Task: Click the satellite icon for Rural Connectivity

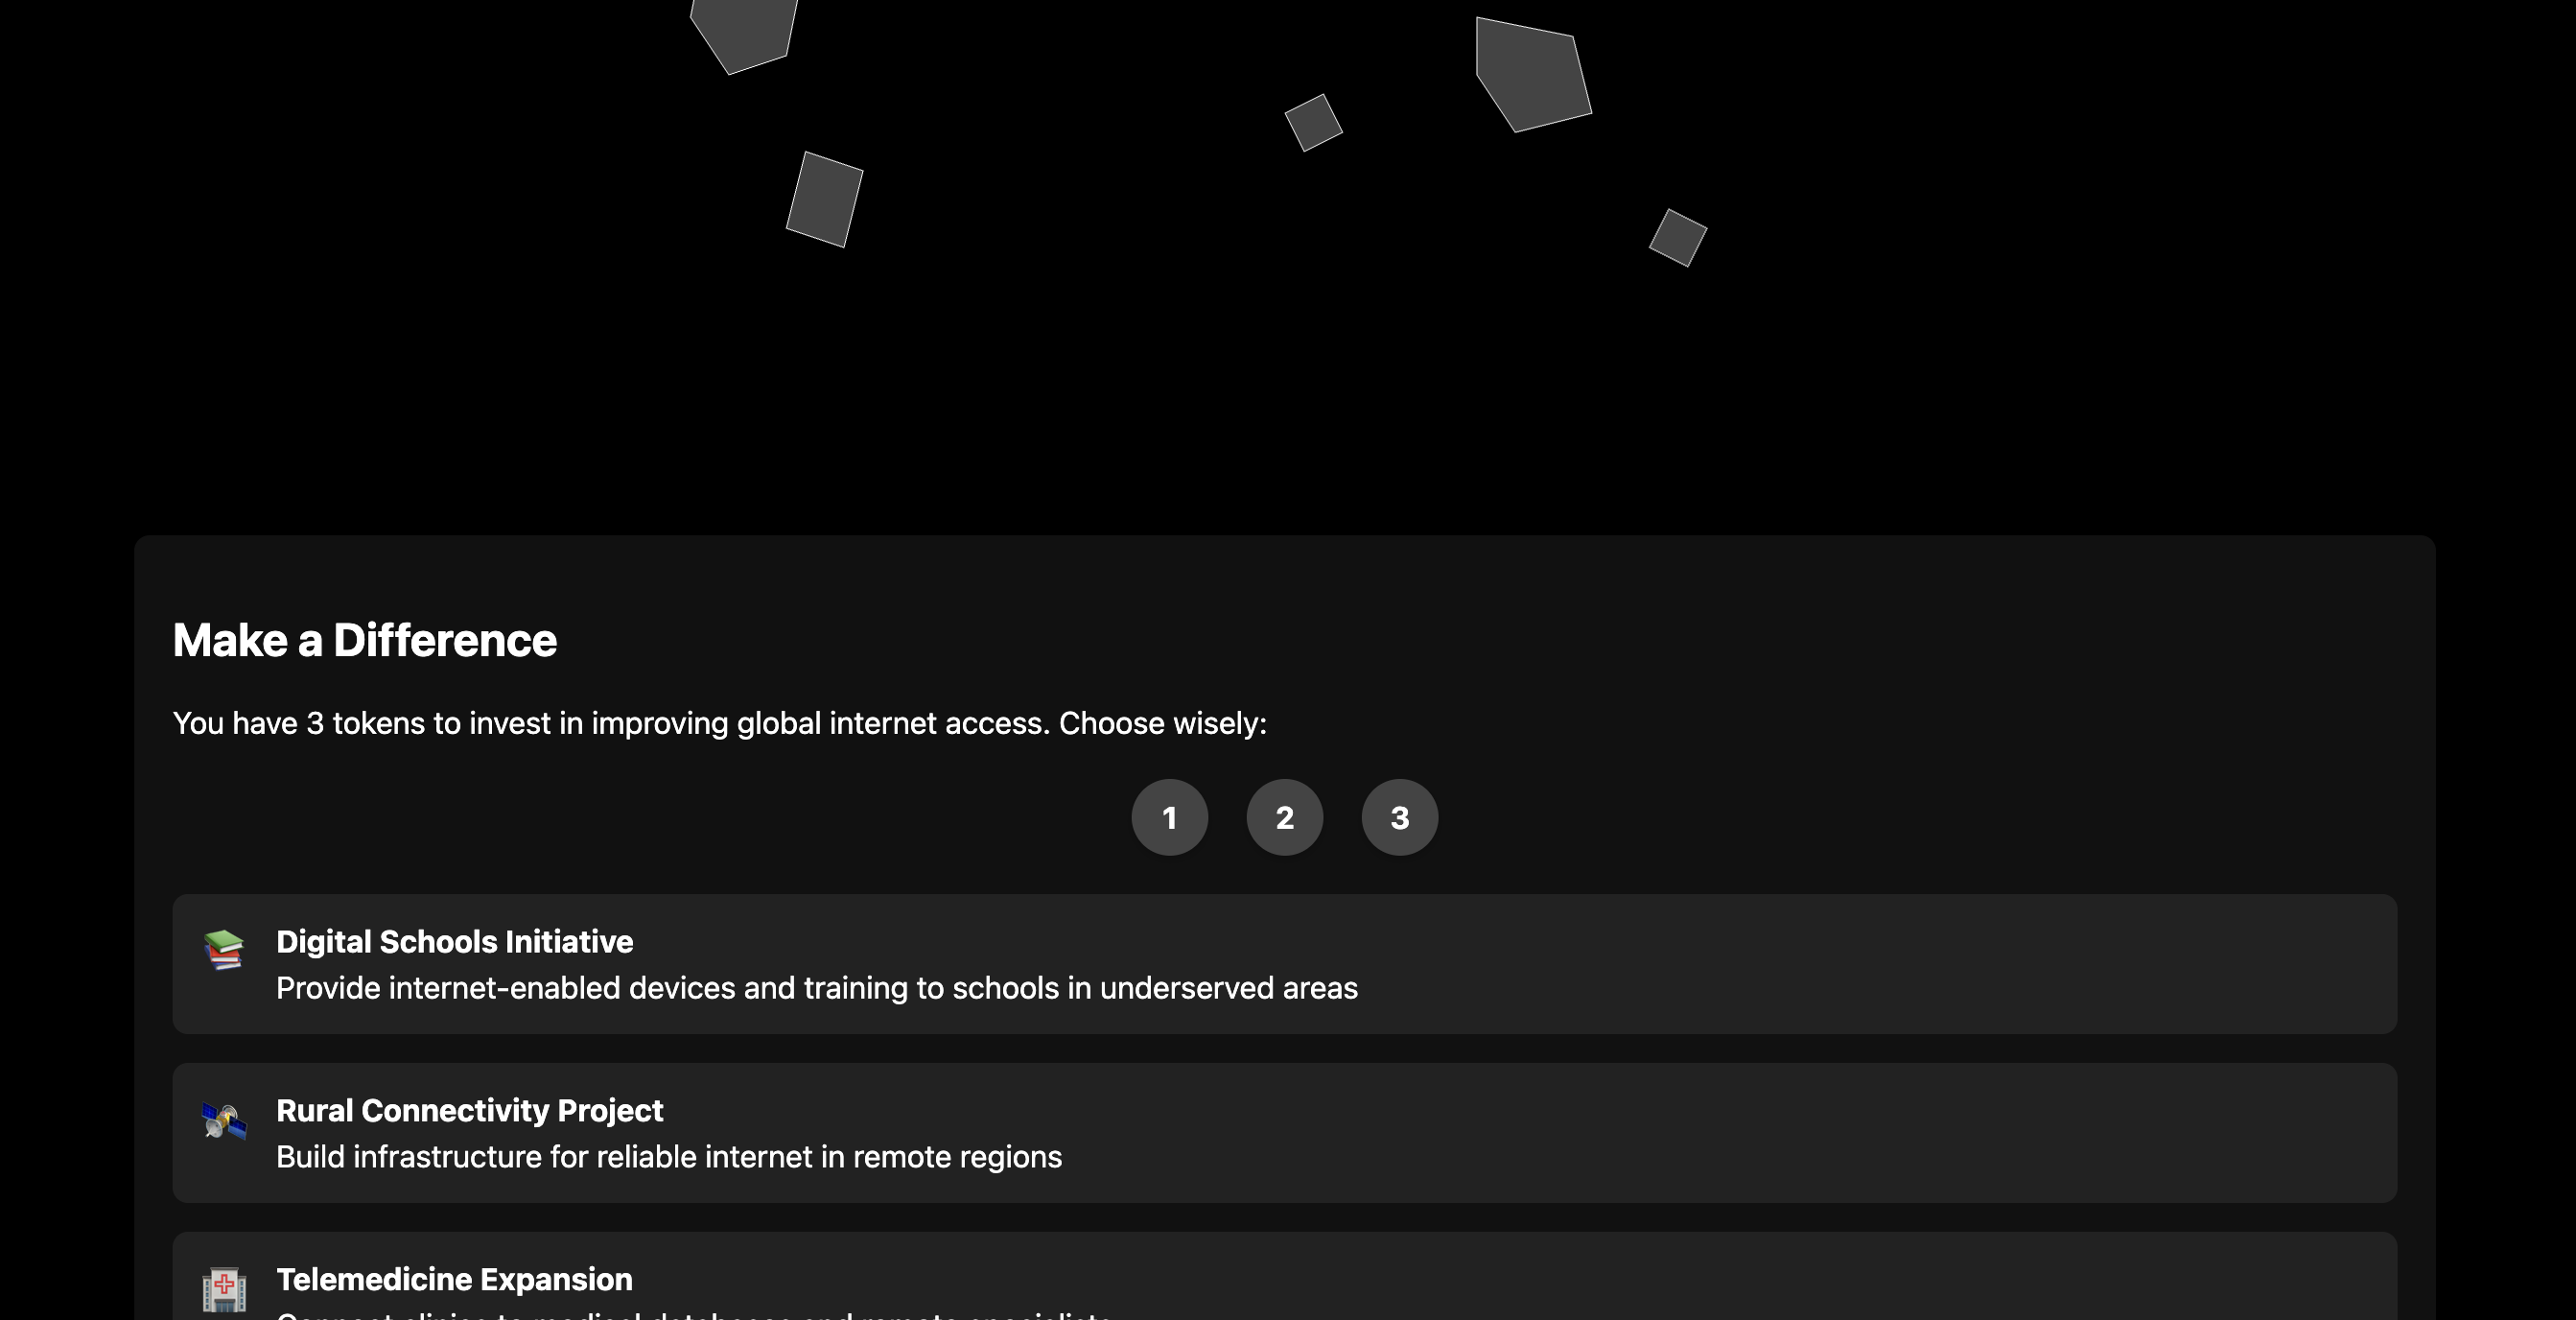Action: 224,1120
